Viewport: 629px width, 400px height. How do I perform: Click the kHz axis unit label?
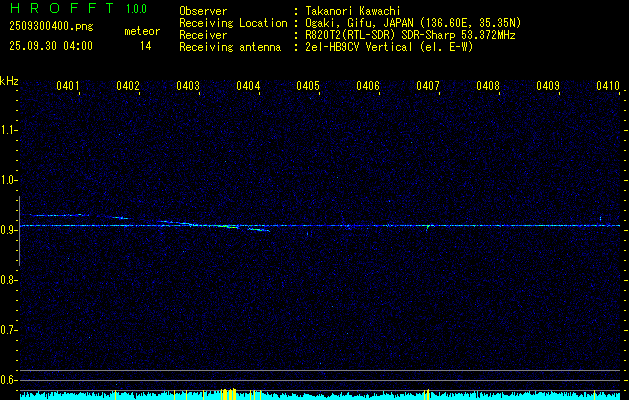click(x=9, y=80)
